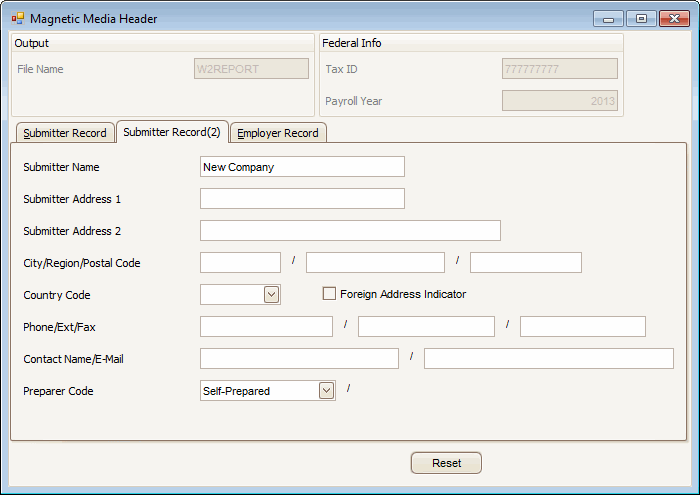Focus the Postal Code input field
This screenshot has height=495, width=700.
pyautogui.click(x=525, y=263)
